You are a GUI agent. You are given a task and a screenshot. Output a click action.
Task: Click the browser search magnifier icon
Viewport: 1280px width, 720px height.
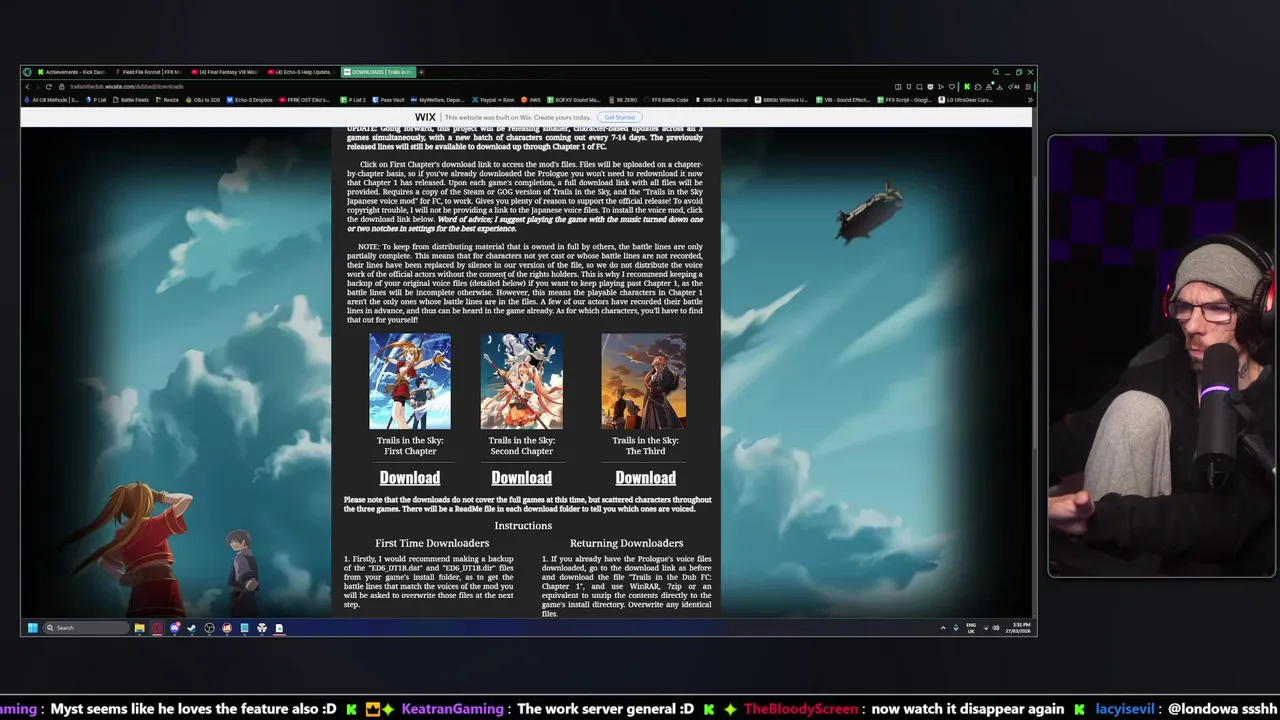click(996, 72)
